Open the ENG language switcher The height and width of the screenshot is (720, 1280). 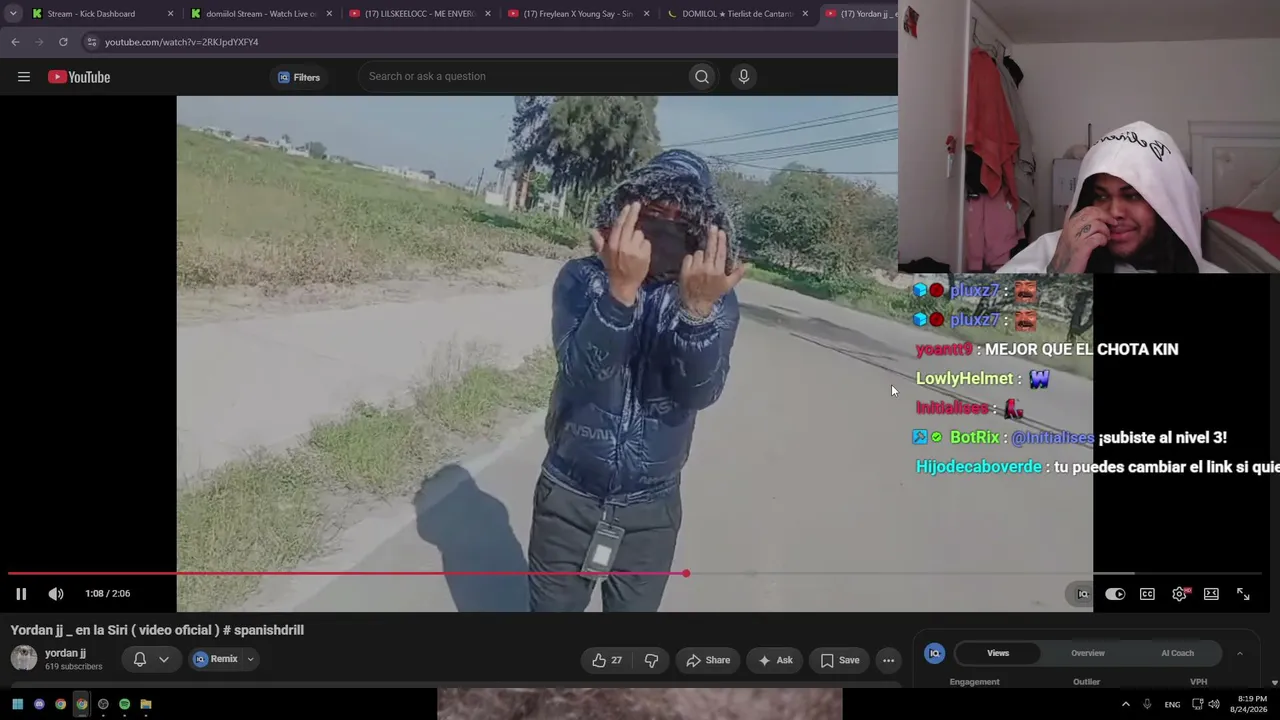point(1172,705)
